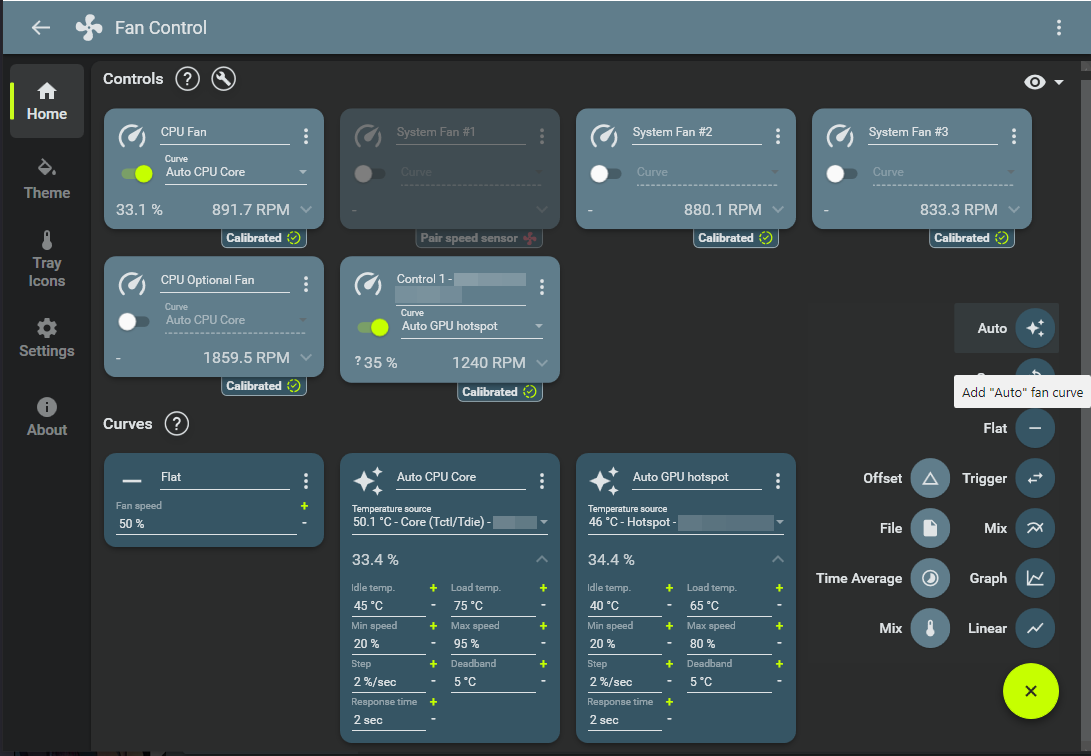Click the back arrow in the header

(x=41, y=28)
